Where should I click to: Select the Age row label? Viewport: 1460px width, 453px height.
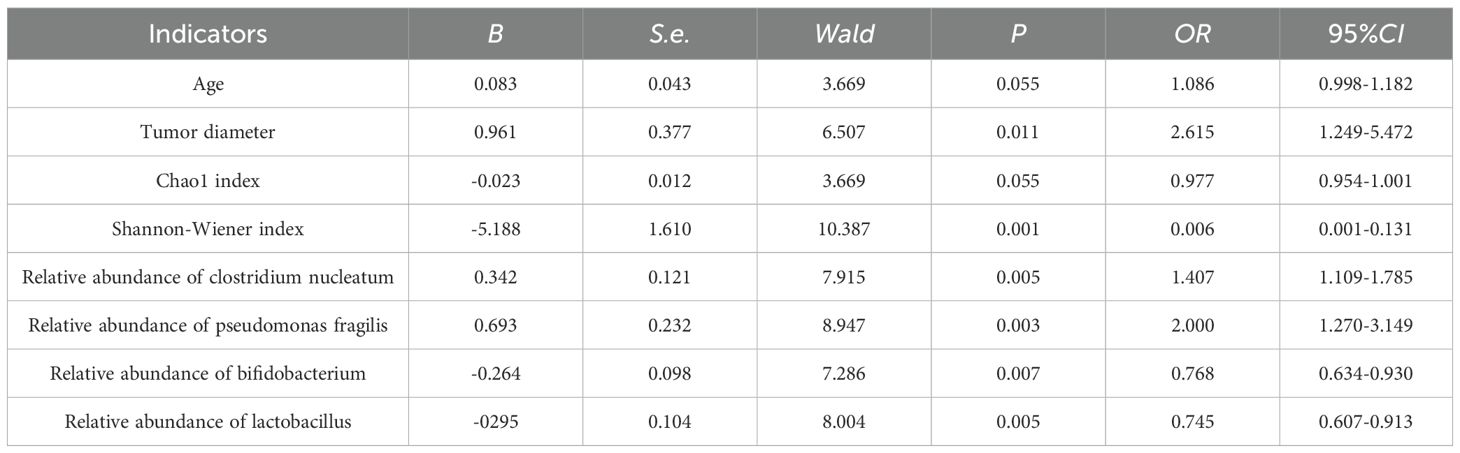pos(208,84)
